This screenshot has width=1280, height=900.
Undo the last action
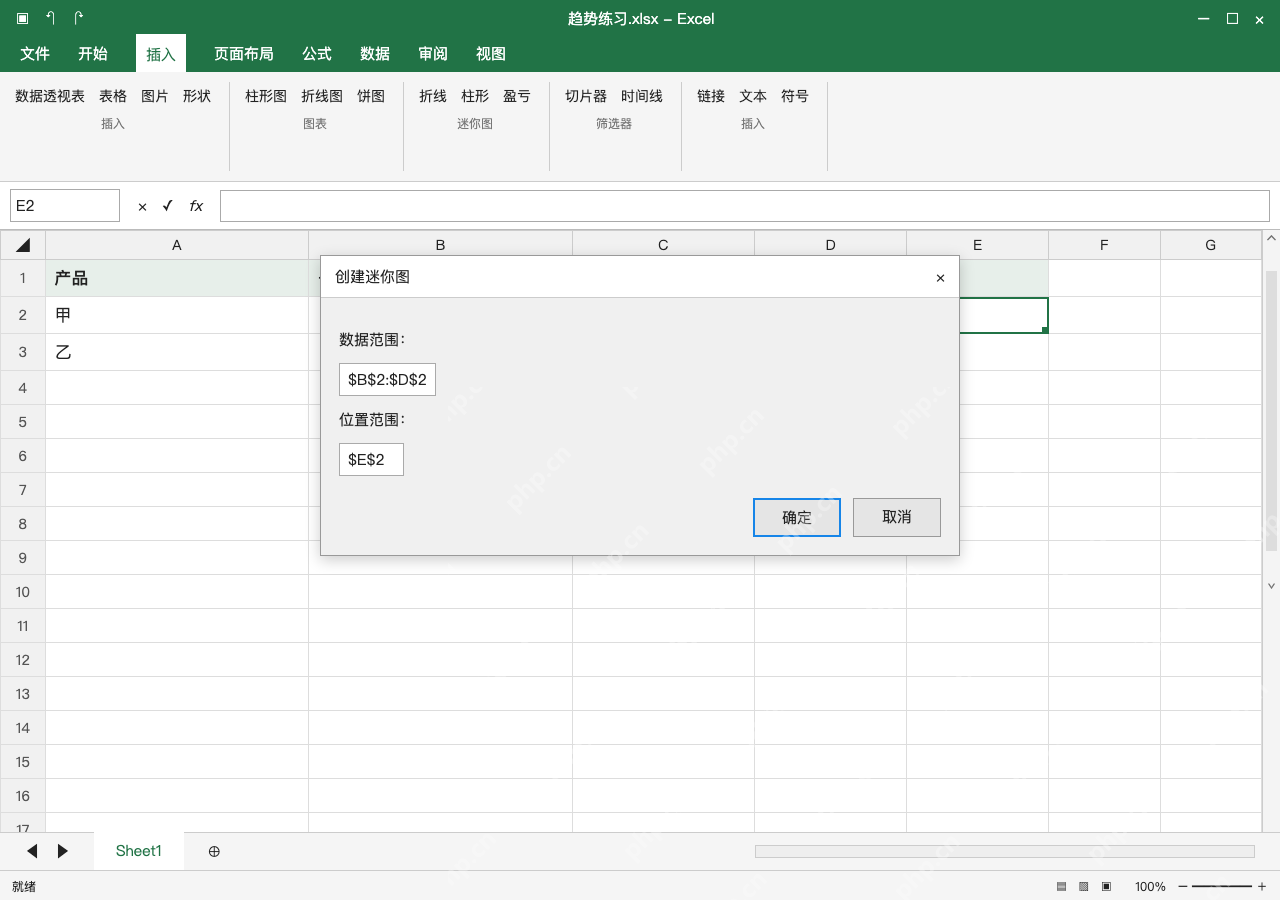50,18
